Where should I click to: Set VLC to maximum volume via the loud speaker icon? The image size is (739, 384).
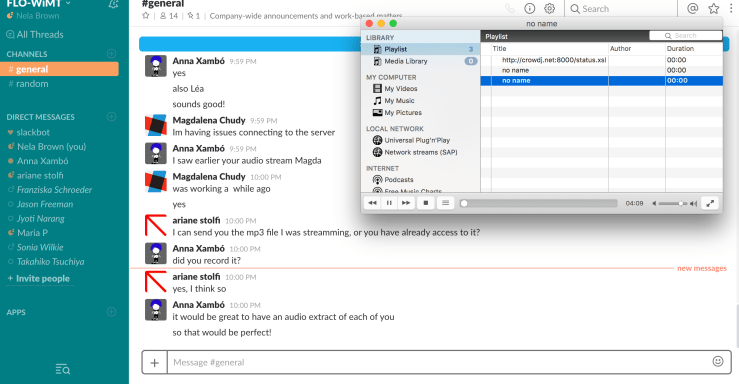tap(693, 204)
